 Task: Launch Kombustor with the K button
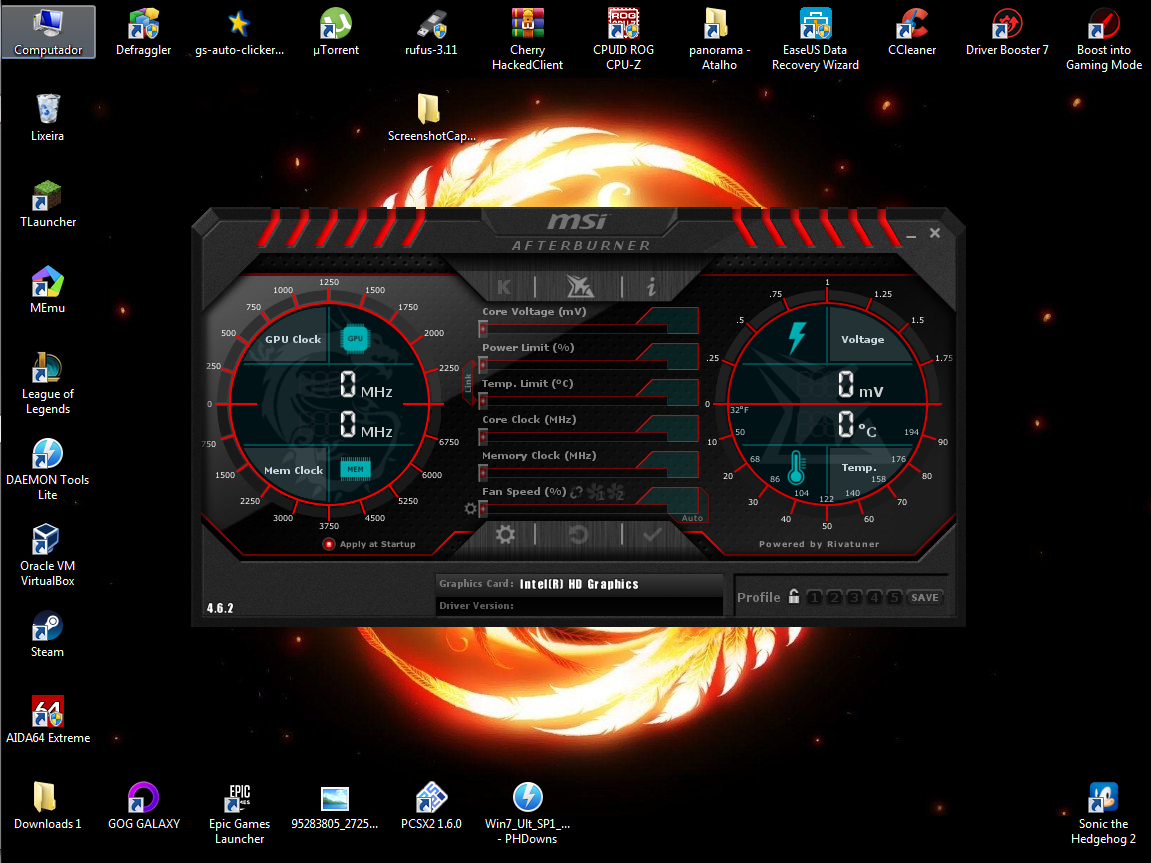click(x=504, y=287)
